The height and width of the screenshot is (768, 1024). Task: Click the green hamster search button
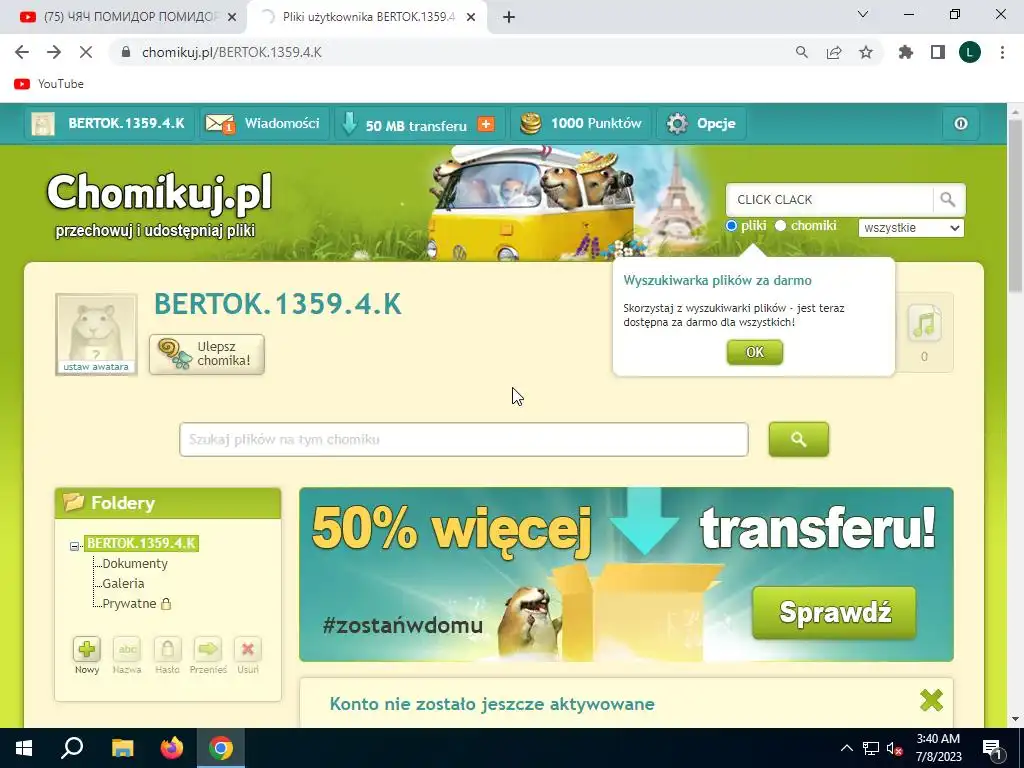[x=799, y=440]
